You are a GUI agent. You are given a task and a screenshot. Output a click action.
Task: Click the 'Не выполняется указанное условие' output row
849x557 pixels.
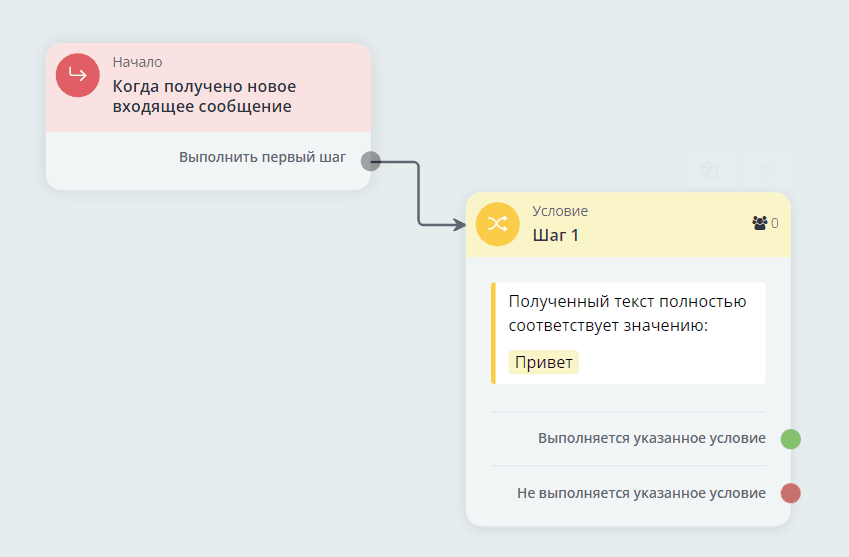(x=641, y=493)
